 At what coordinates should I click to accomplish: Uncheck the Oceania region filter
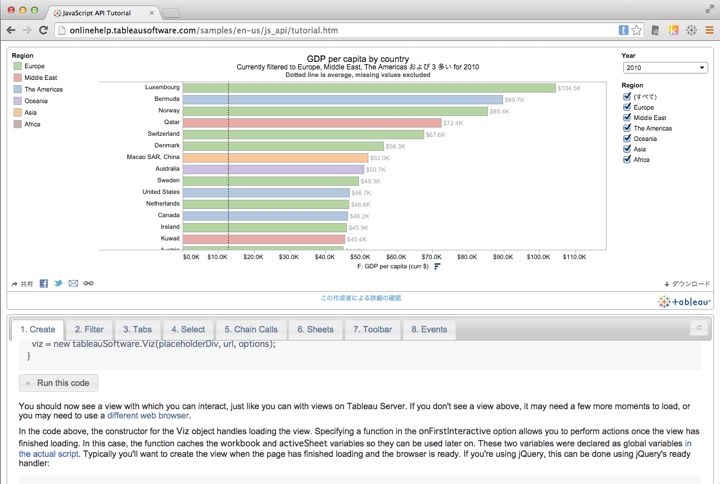tap(627, 139)
